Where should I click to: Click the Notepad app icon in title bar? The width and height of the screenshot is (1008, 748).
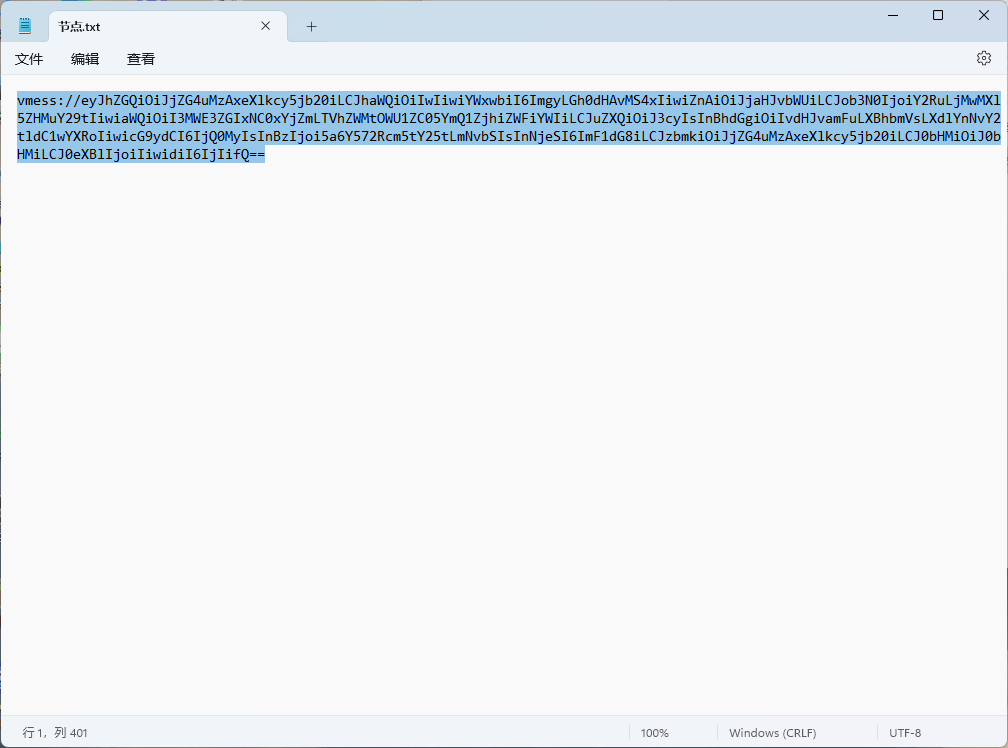click(25, 26)
